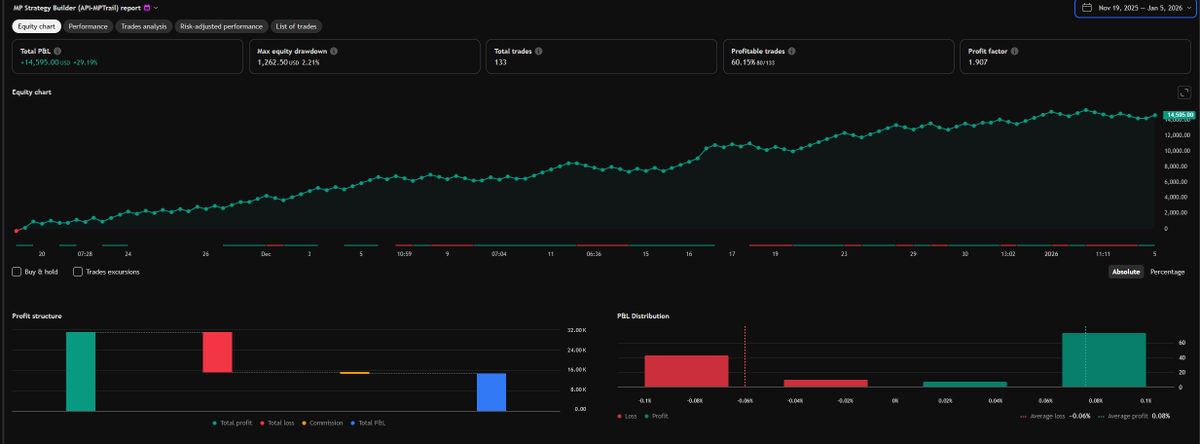1200x444 pixels.
Task: Open the Trades analysis tab
Action: (143, 26)
